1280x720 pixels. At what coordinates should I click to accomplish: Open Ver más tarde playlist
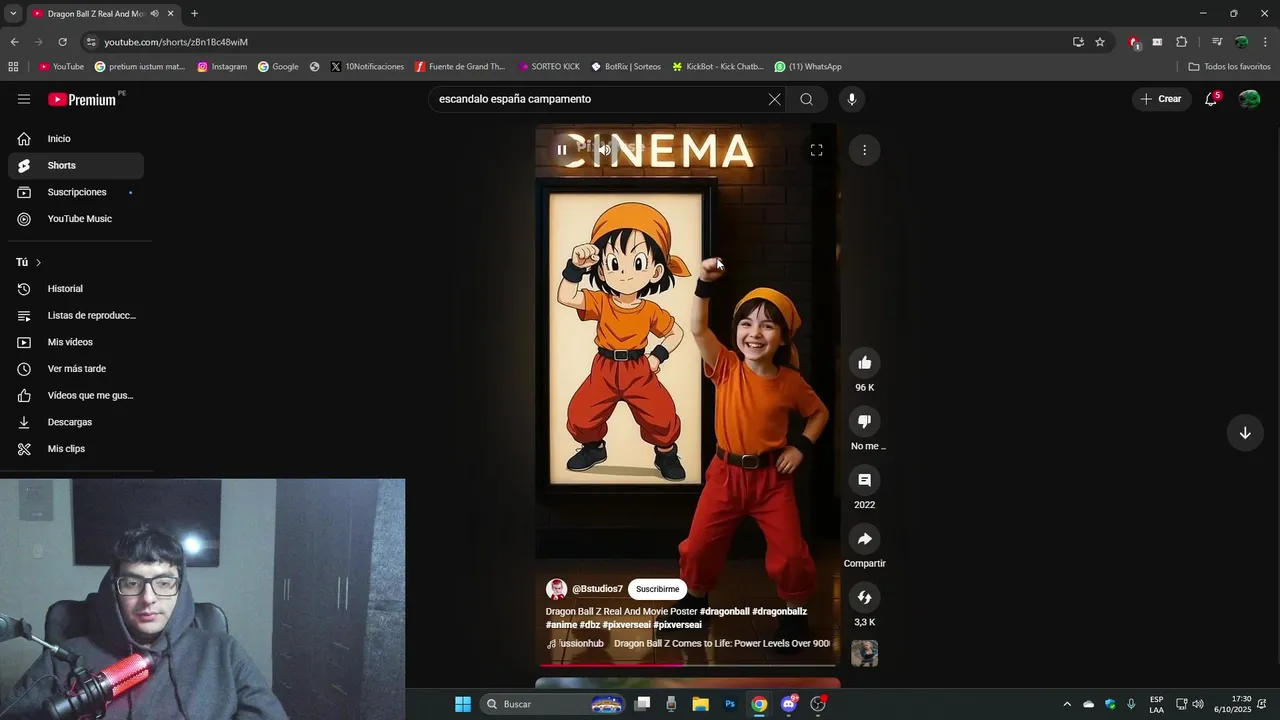[x=76, y=369]
